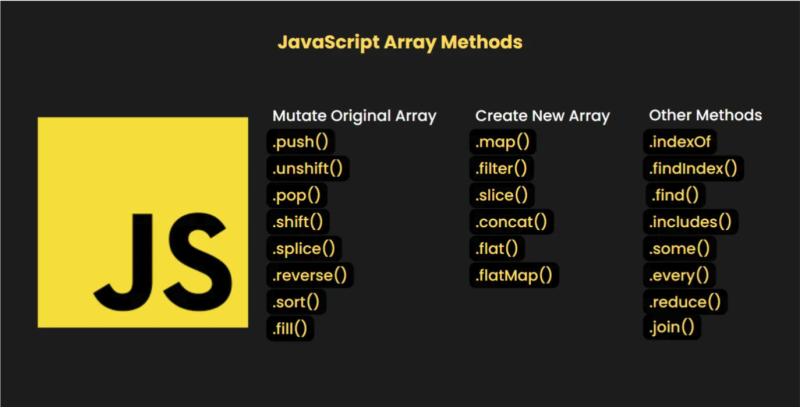Select the Mutate Original Array heading
This screenshot has height=407, width=800.
tap(354, 115)
